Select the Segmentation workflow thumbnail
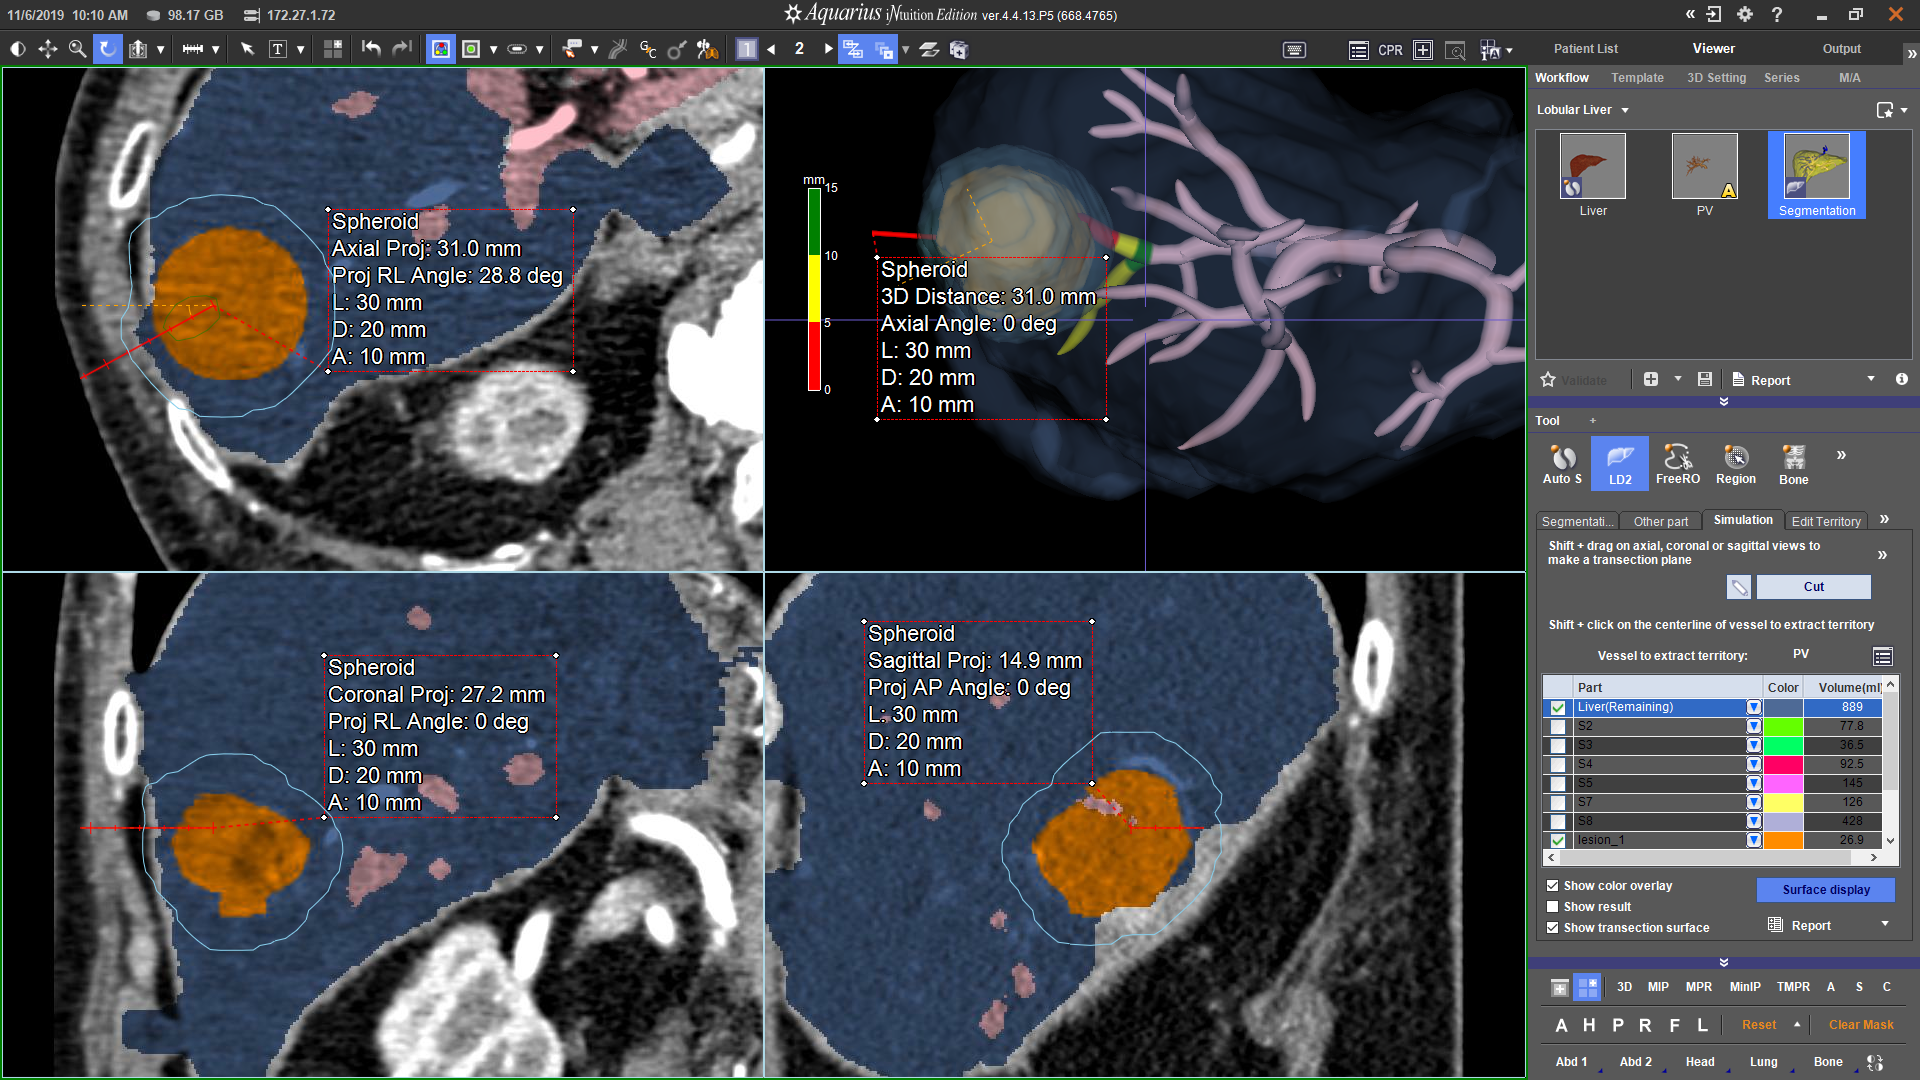 (1816, 175)
